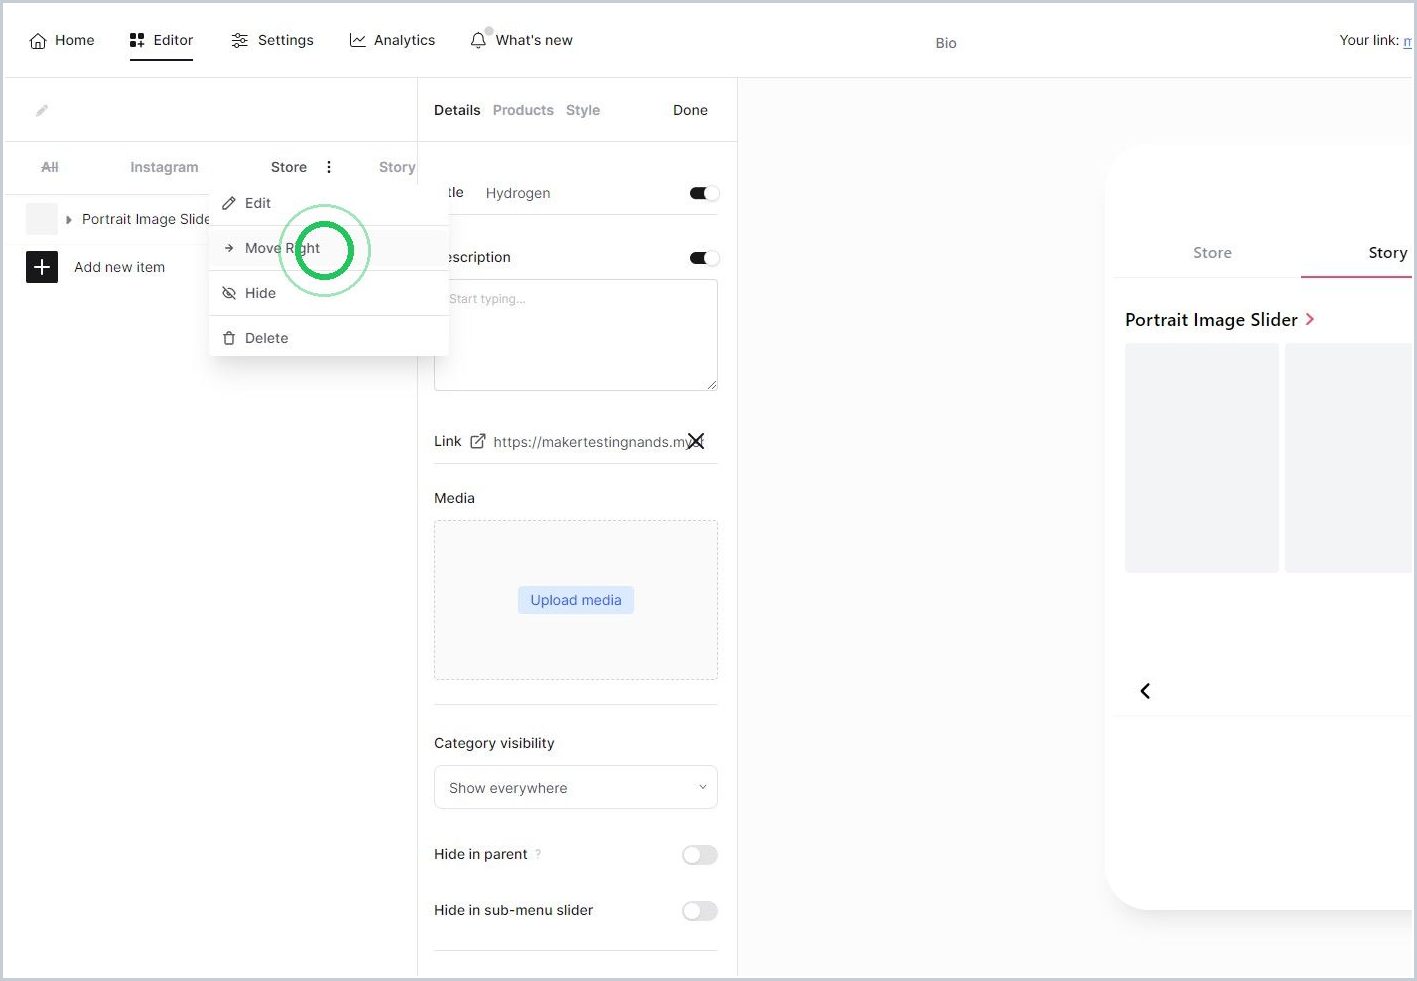
Task: Open the Editor tab
Action: pos(161,40)
